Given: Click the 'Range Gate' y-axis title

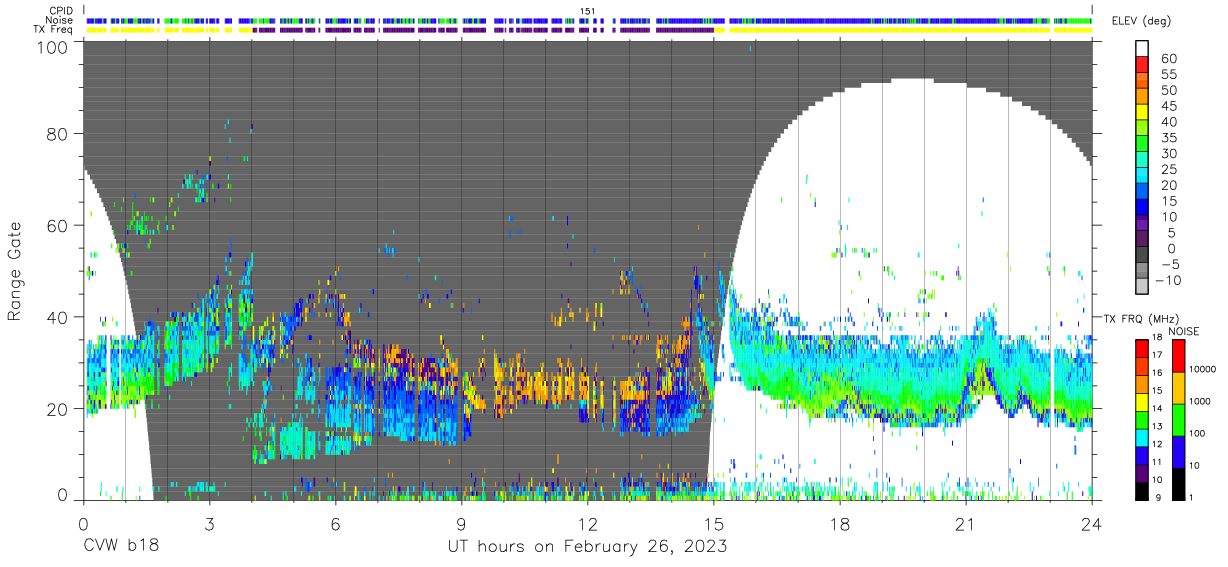Looking at the screenshot, I should pos(14,272).
